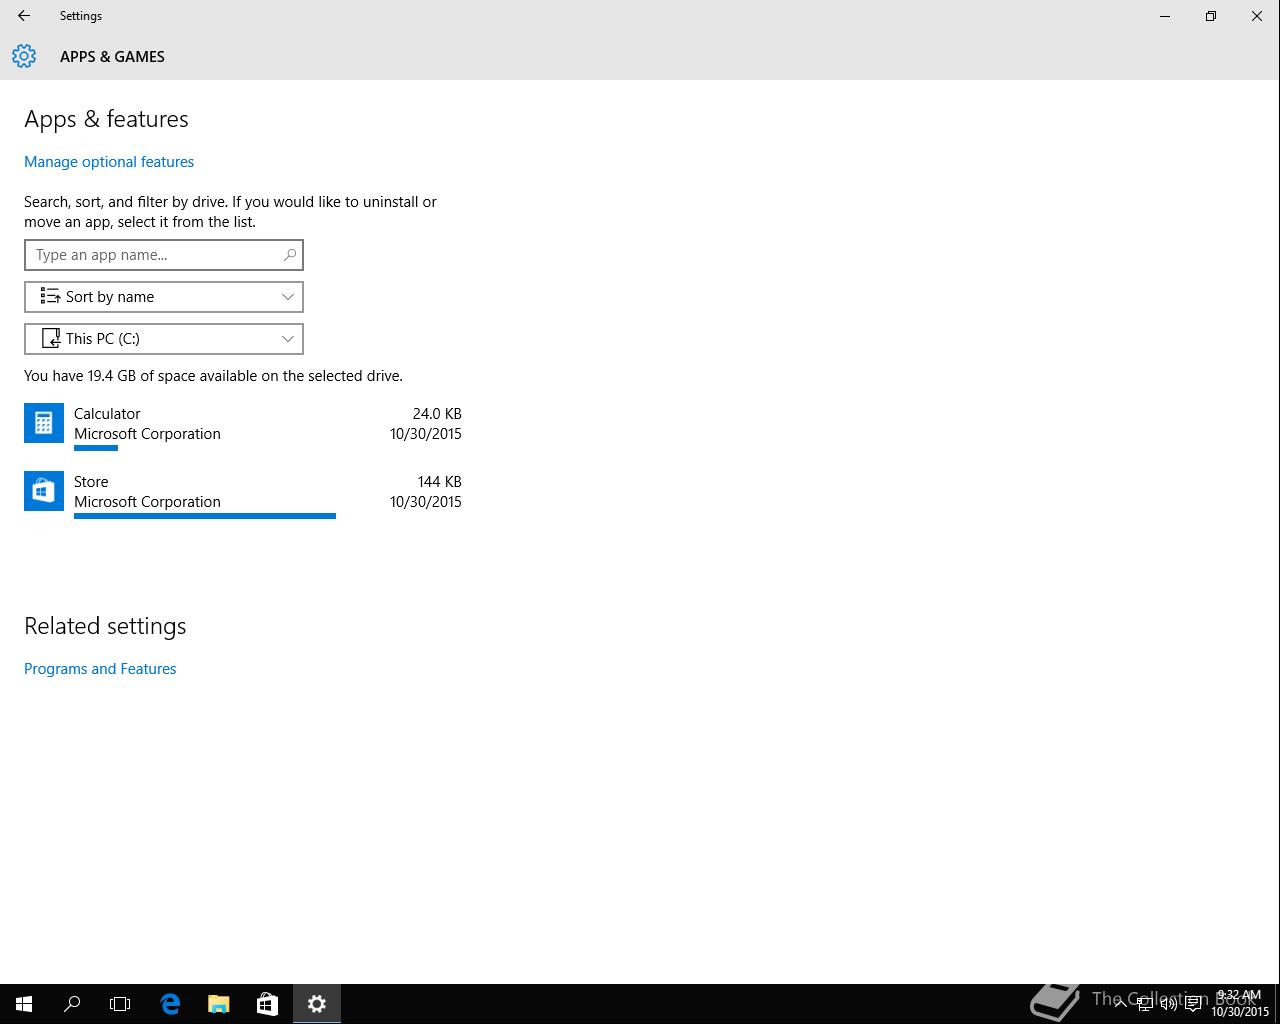This screenshot has height=1024, width=1280.
Task: Minimize the Settings window
Action: click(x=1165, y=16)
